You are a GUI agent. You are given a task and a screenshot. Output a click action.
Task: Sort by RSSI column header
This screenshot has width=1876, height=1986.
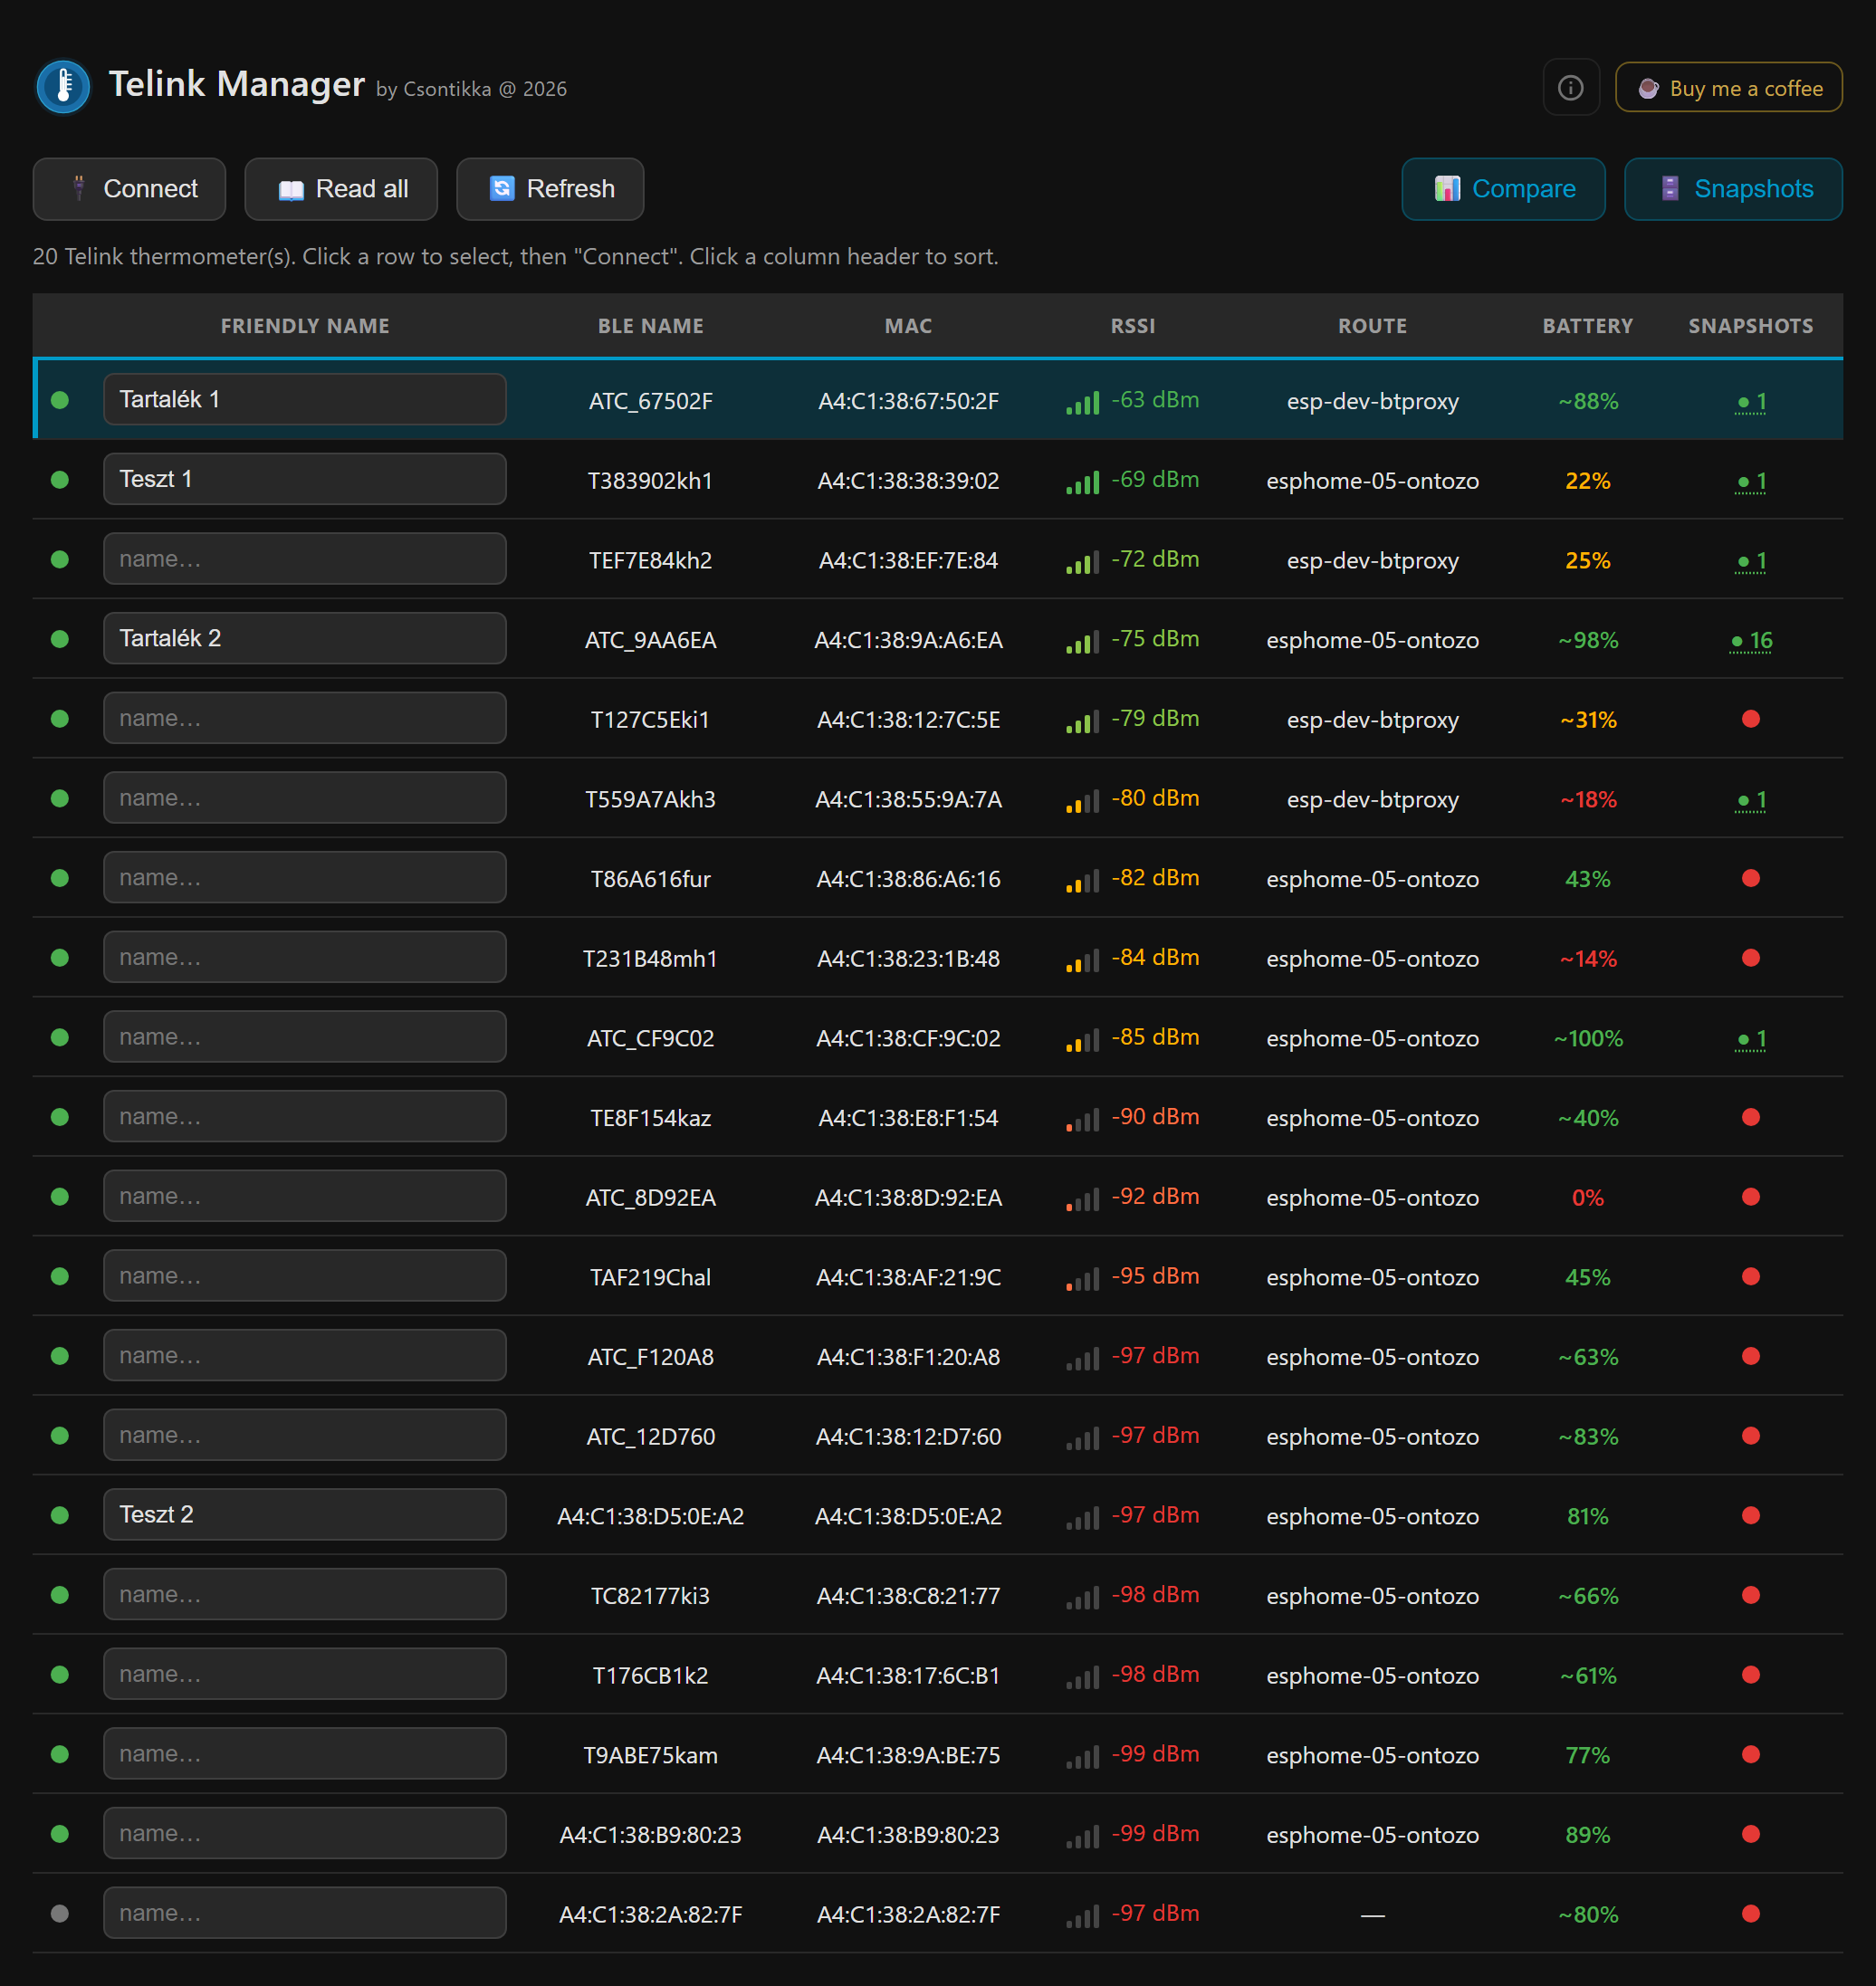(1132, 326)
